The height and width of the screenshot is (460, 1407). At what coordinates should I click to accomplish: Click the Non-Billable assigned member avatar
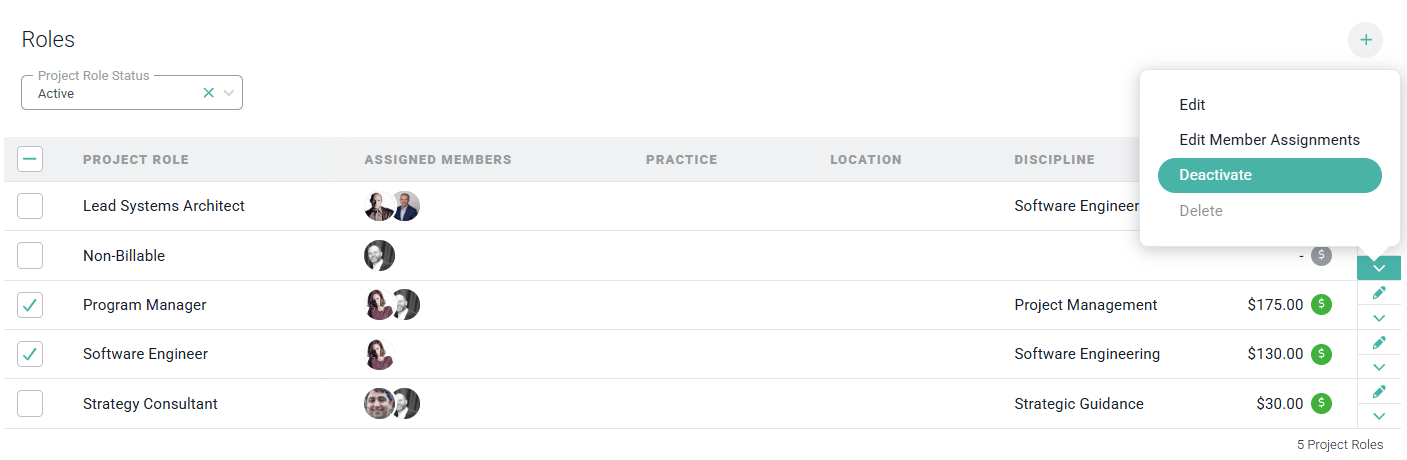click(x=380, y=256)
